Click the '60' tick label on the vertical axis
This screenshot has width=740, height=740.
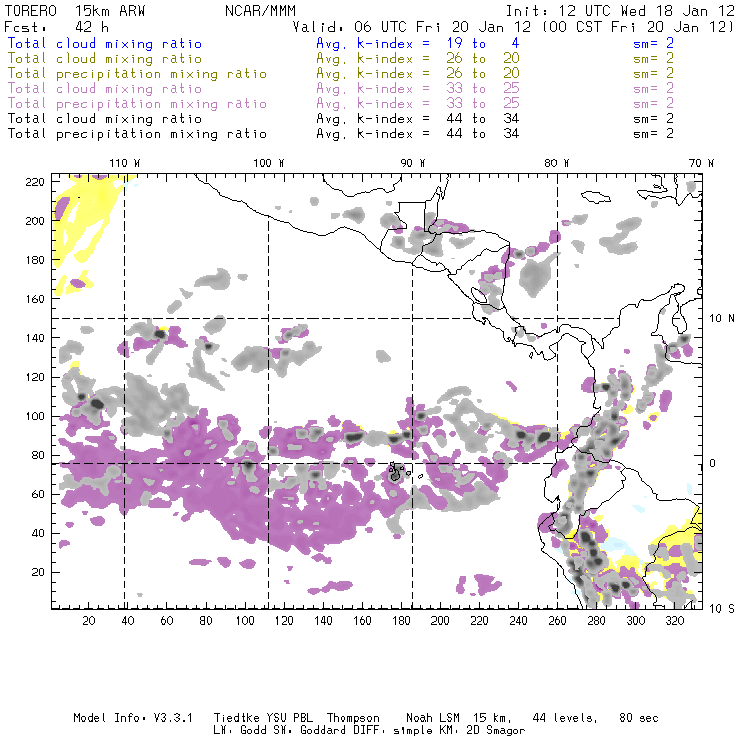click(x=38, y=495)
